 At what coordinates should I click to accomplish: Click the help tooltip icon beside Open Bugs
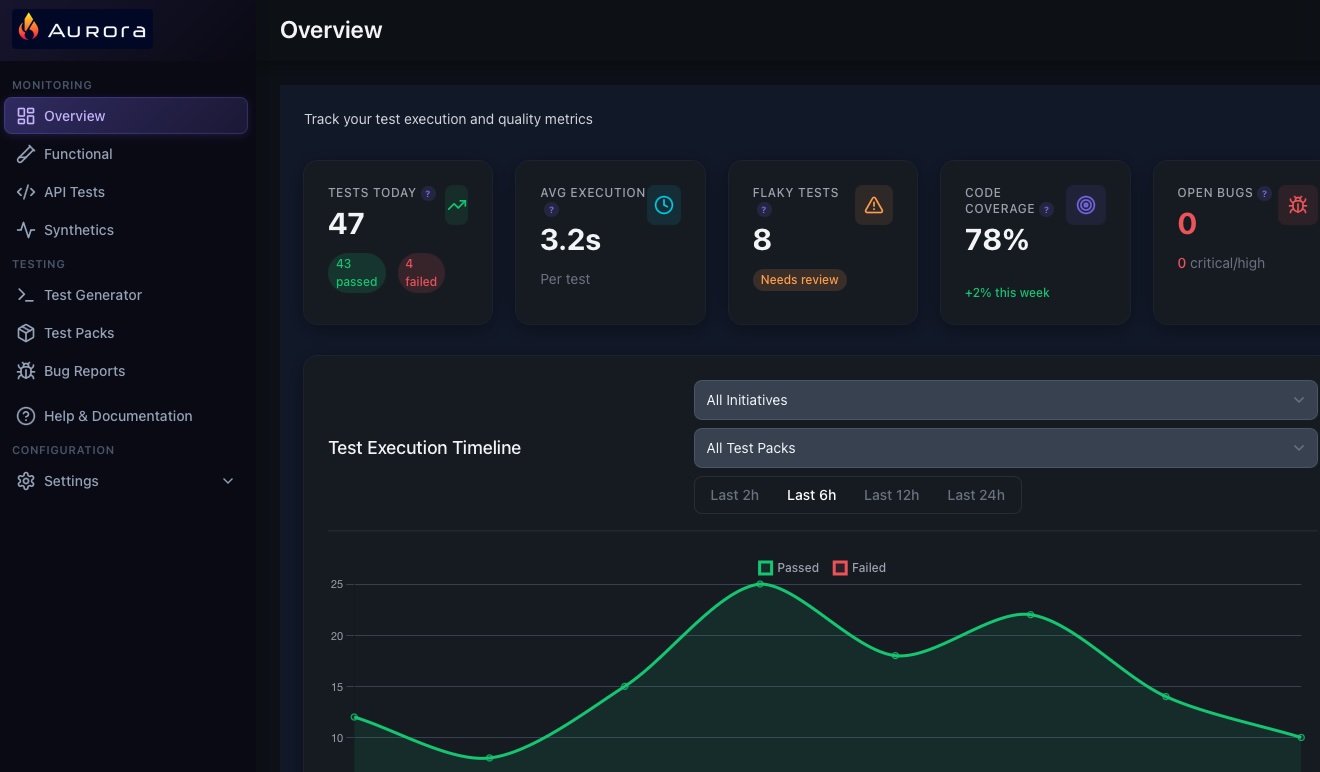[1265, 193]
